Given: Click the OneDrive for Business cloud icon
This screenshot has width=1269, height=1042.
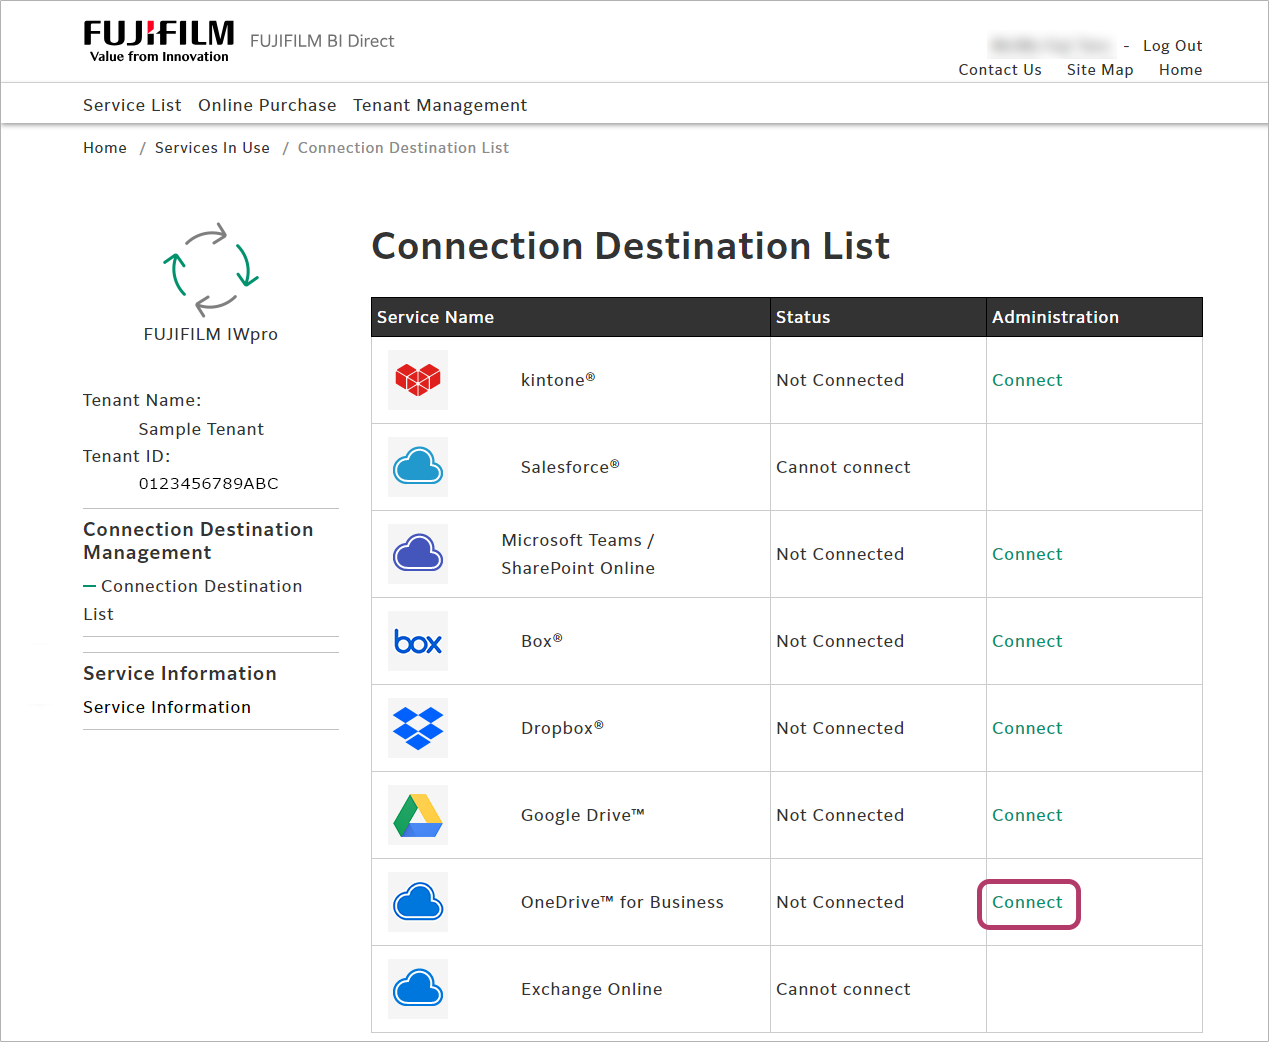Looking at the screenshot, I should click(x=418, y=902).
